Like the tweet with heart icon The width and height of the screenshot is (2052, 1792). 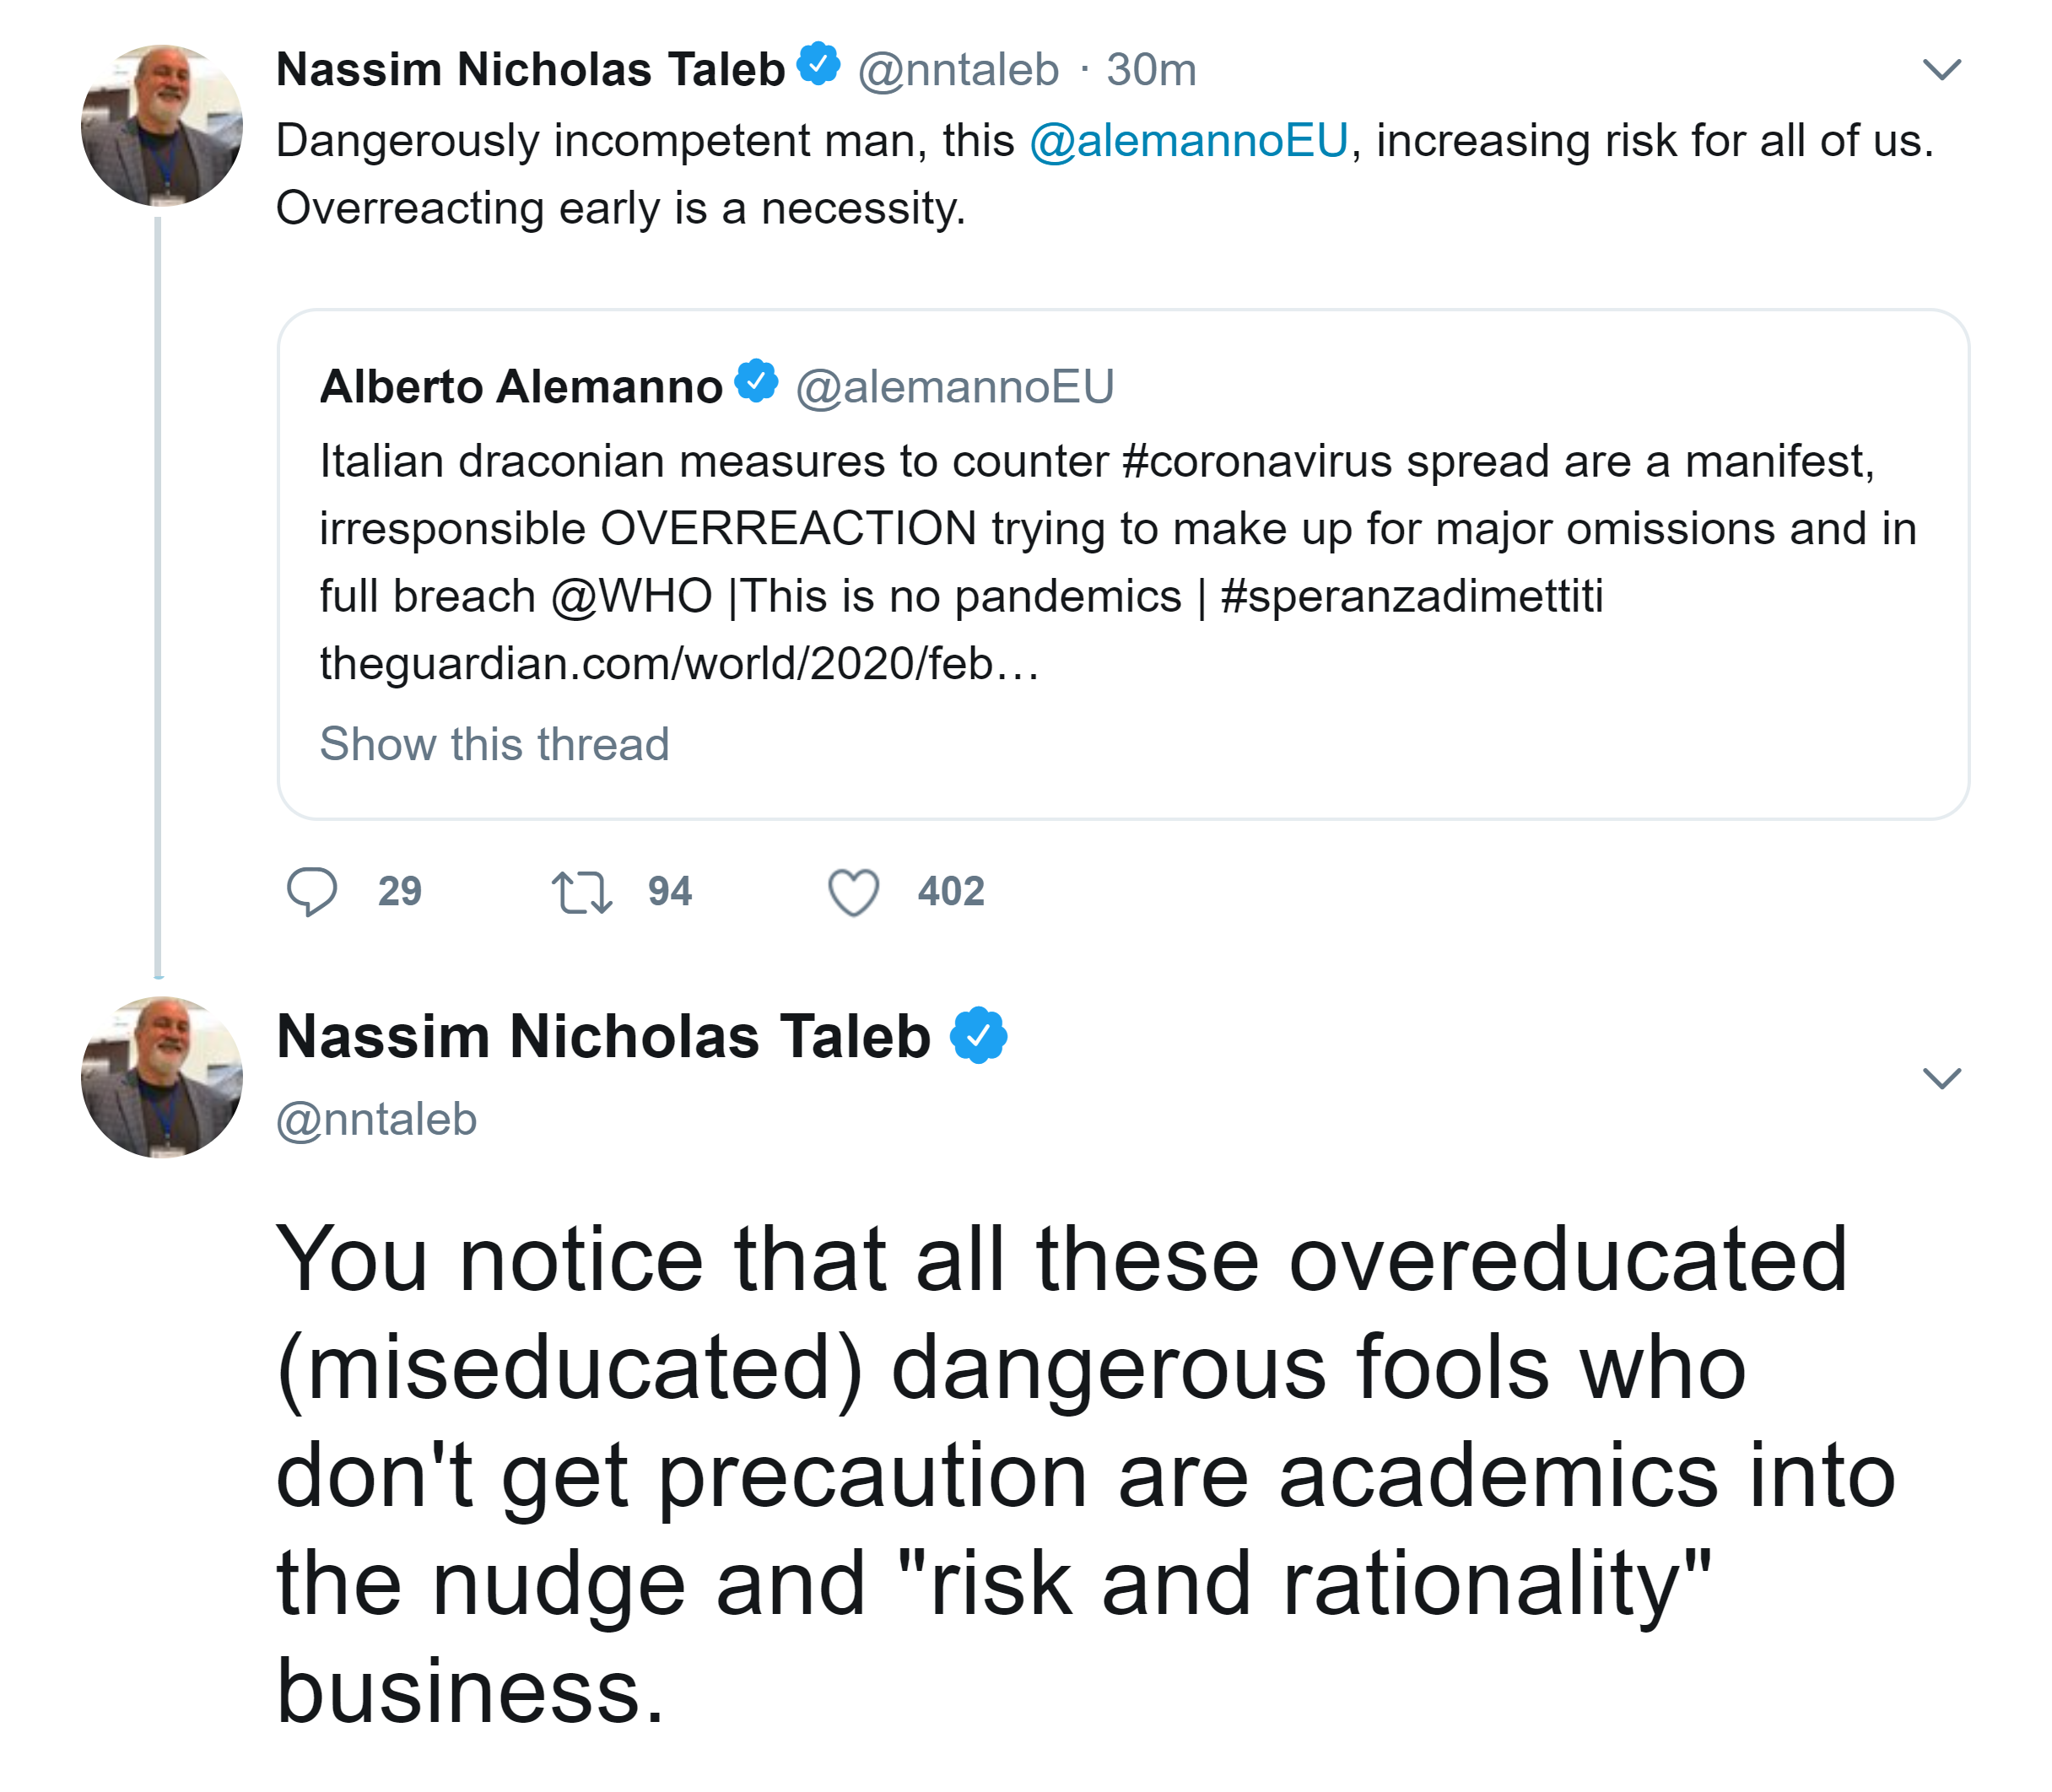(853, 892)
